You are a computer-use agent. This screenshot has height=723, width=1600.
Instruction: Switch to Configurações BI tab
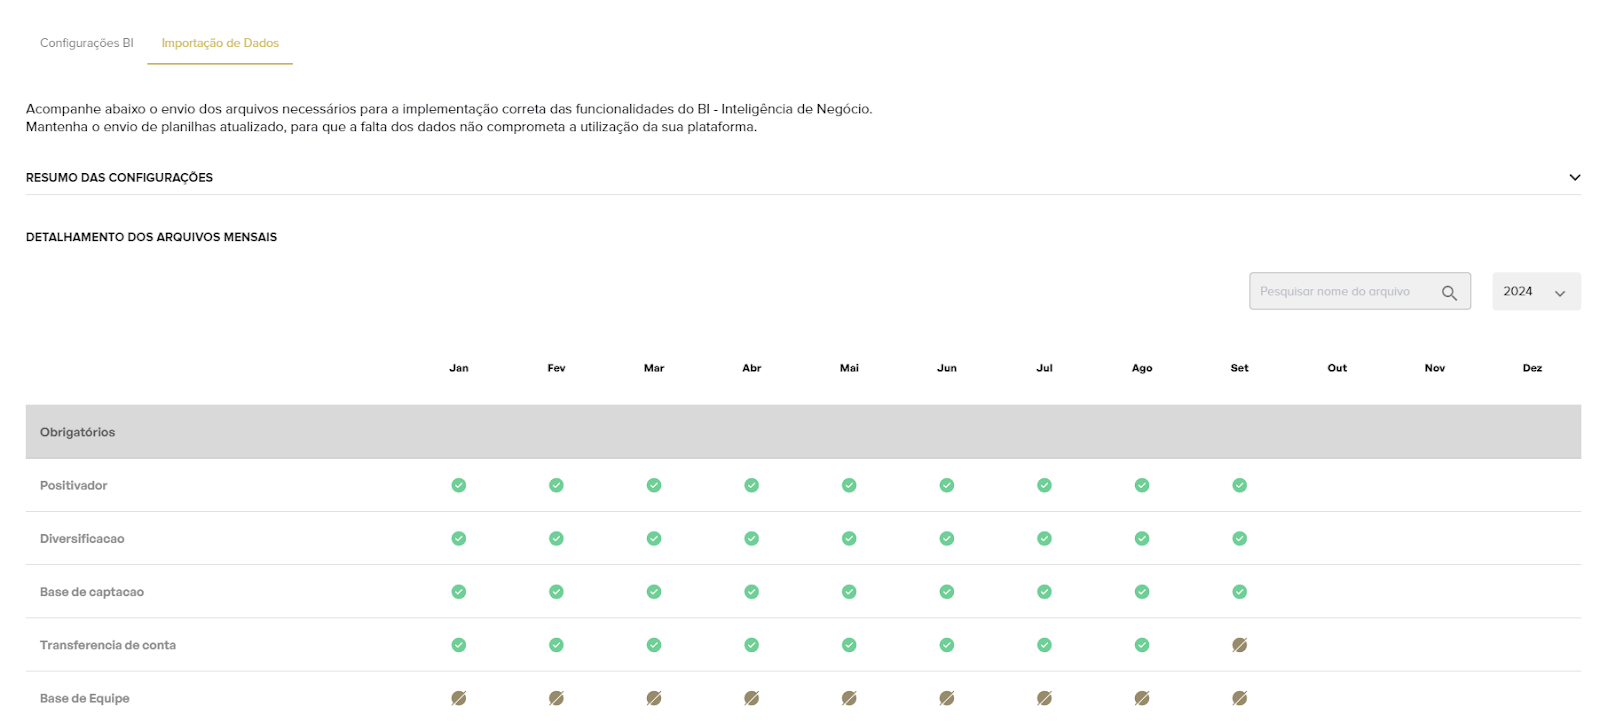coord(87,43)
